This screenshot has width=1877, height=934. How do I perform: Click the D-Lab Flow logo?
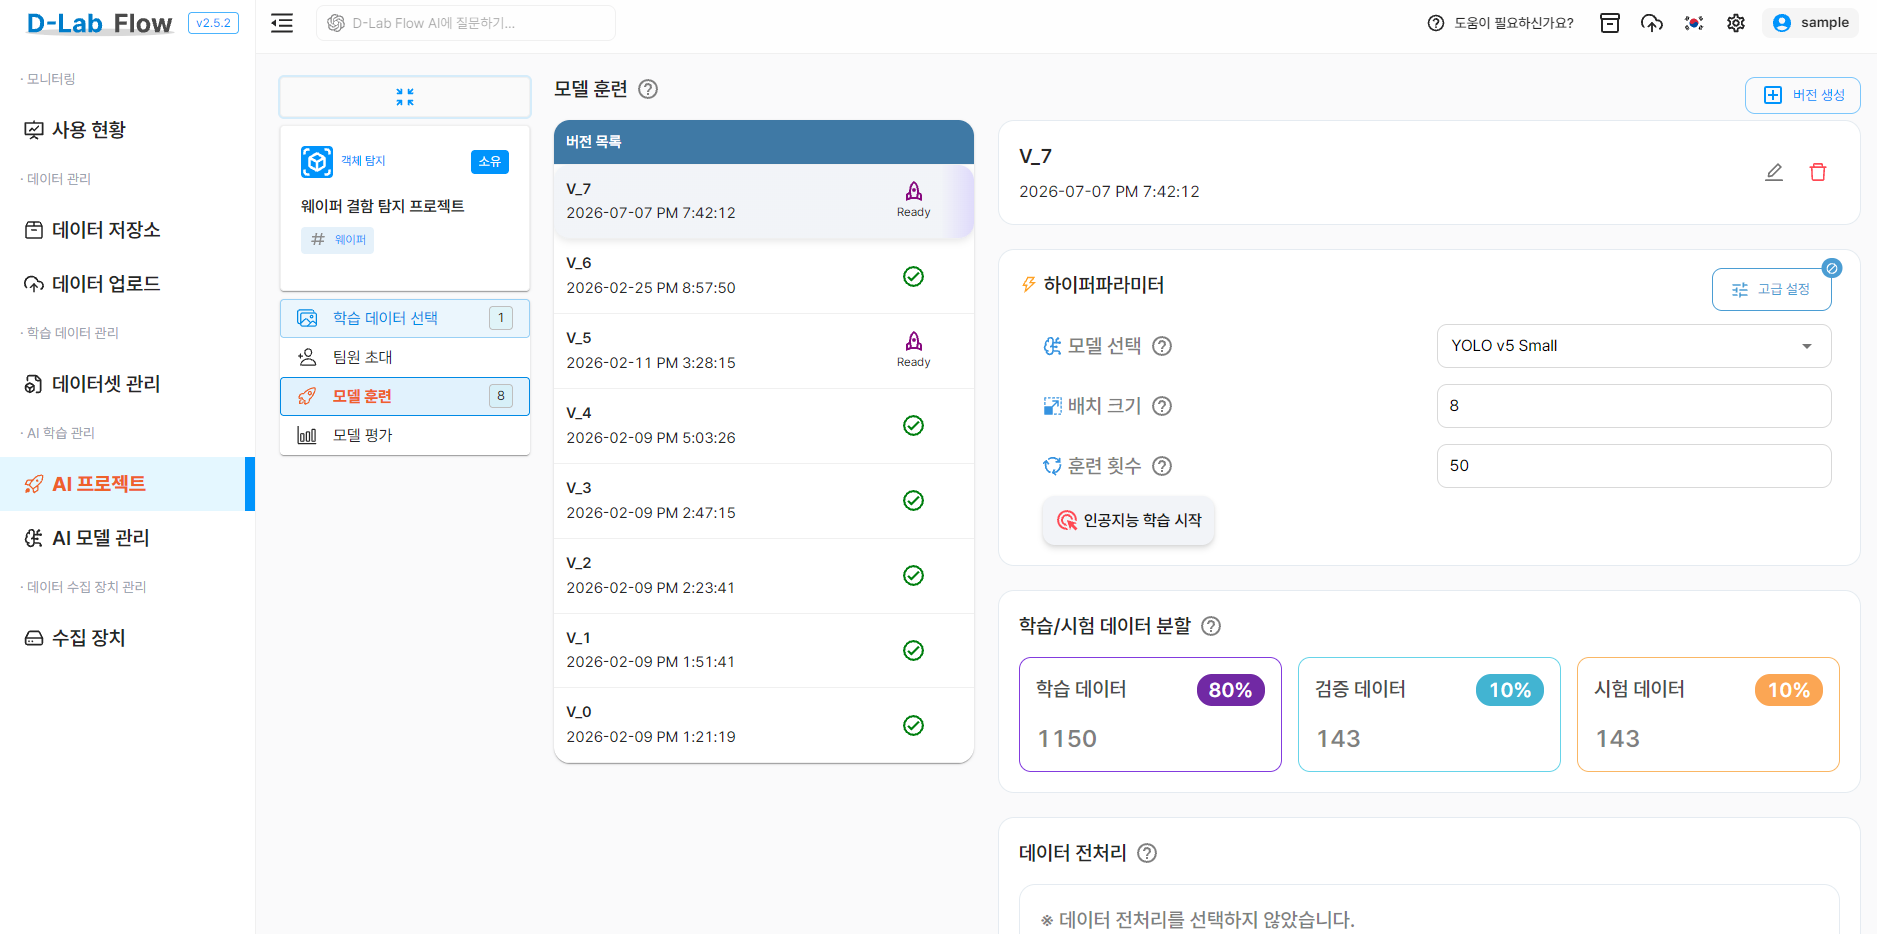coord(99,23)
